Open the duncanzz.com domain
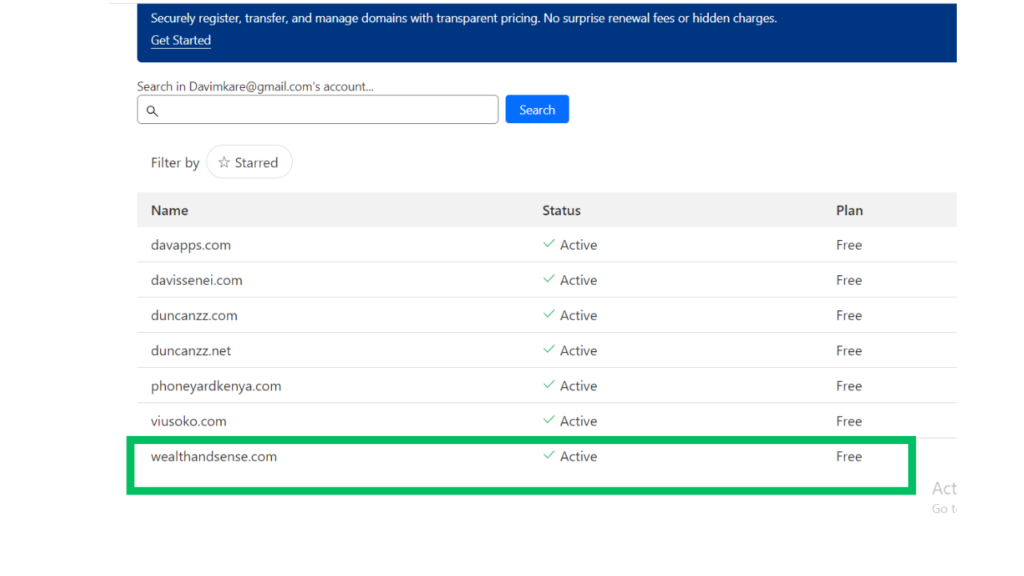Viewport: 1024px width, 576px height. tap(194, 315)
